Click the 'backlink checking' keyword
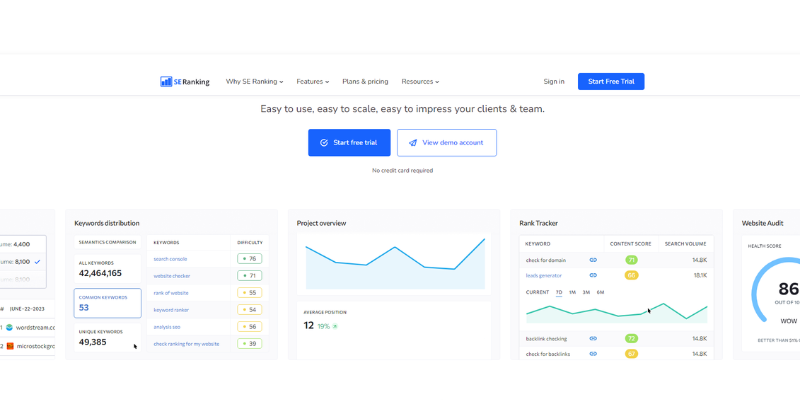Viewport: 800px width, 400px height. click(546, 338)
